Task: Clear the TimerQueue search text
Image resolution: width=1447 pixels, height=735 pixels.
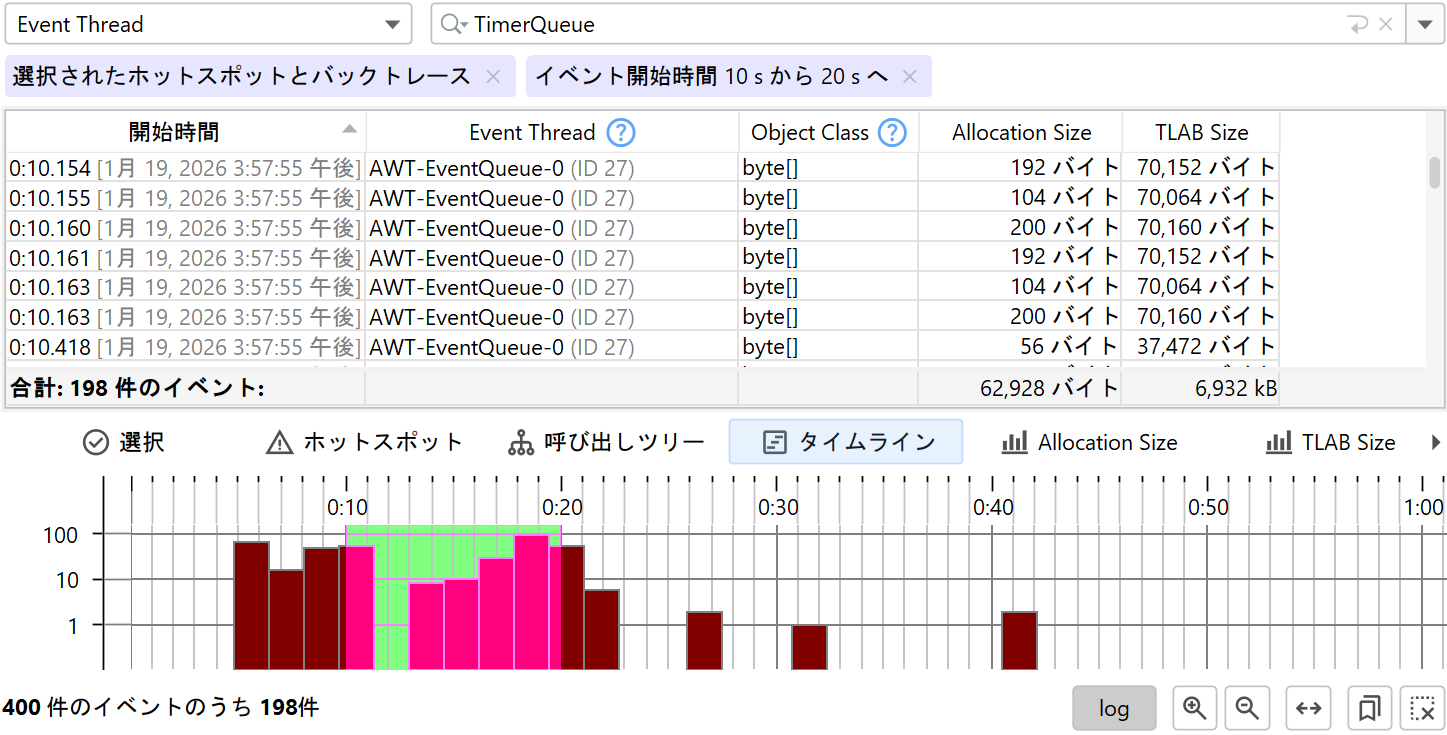Action: [x=1385, y=25]
